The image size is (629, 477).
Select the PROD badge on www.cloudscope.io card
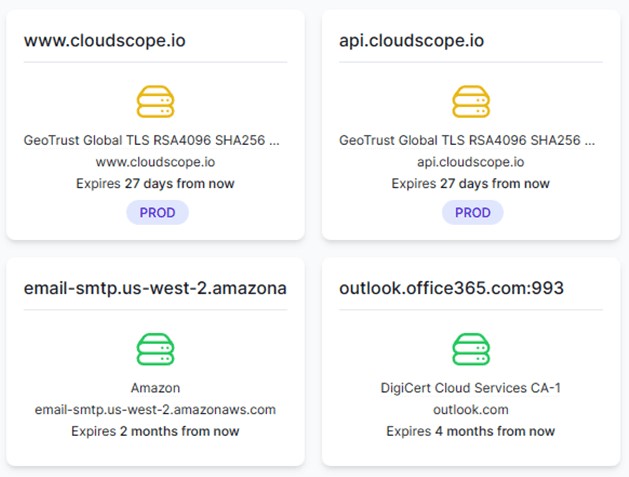click(x=157, y=213)
